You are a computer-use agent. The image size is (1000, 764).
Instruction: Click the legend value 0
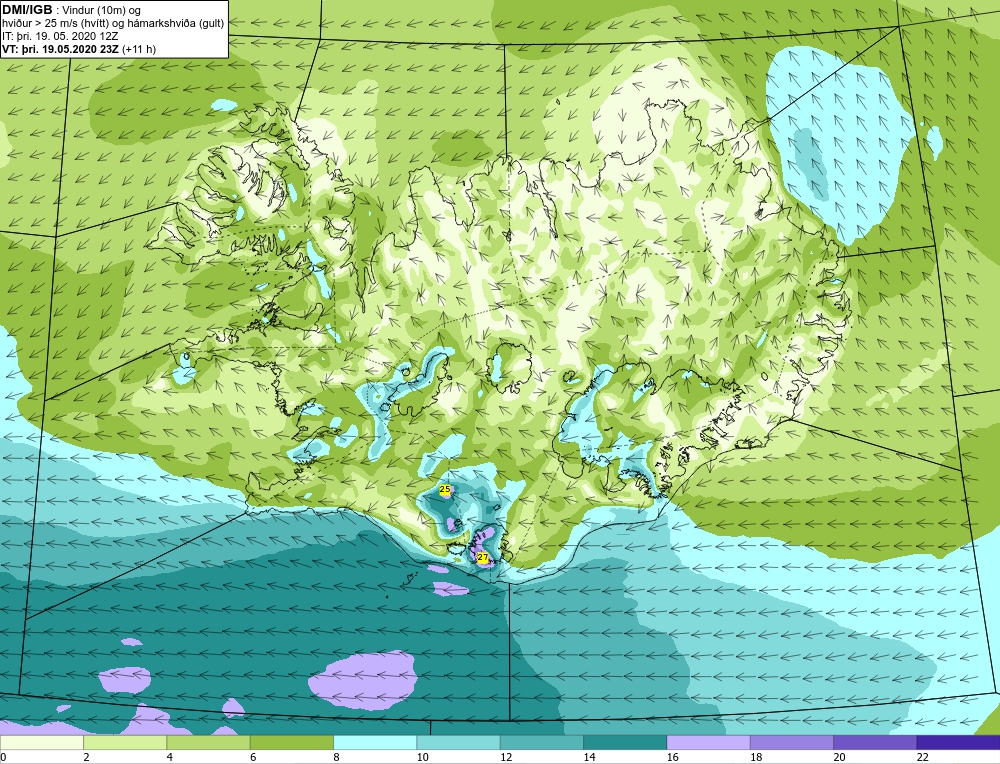[3, 757]
